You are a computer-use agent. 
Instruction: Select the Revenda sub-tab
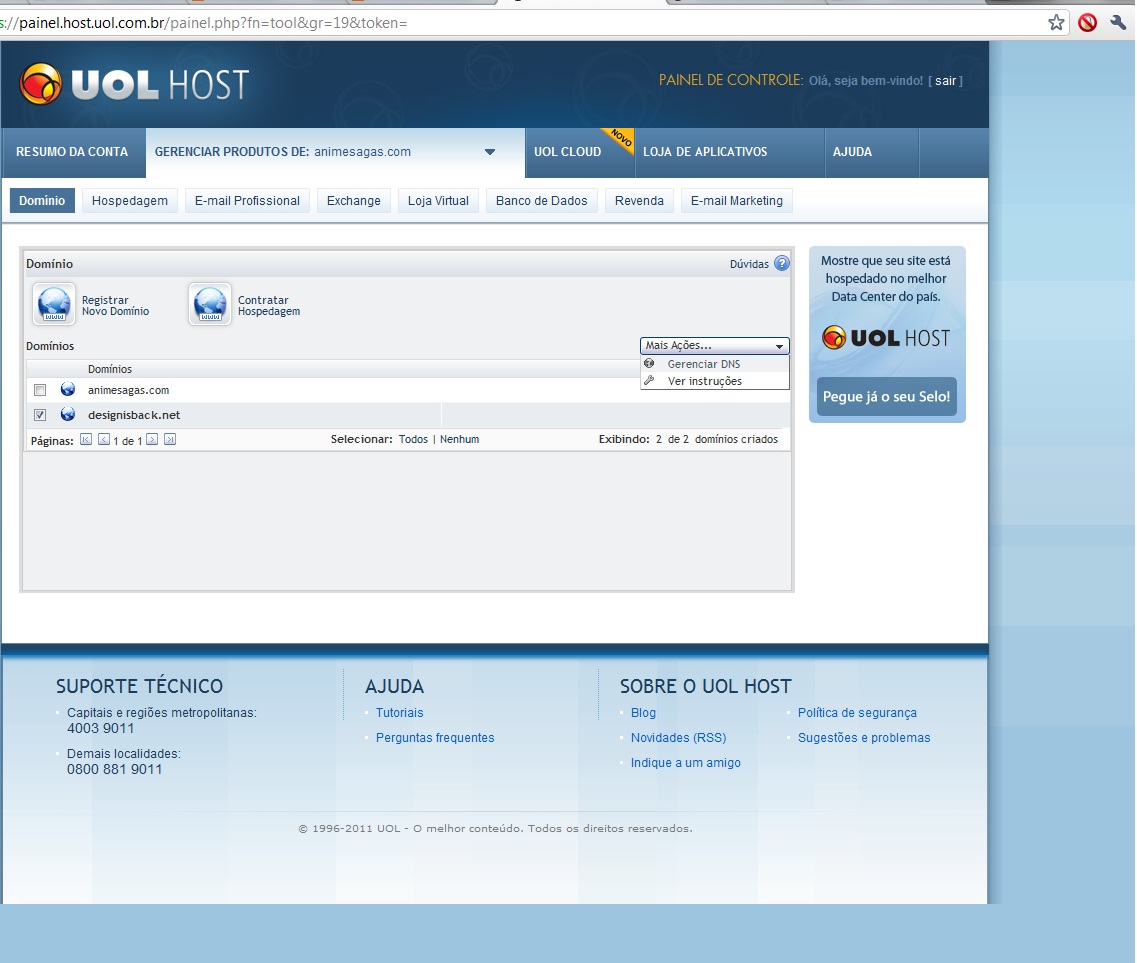[639, 201]
